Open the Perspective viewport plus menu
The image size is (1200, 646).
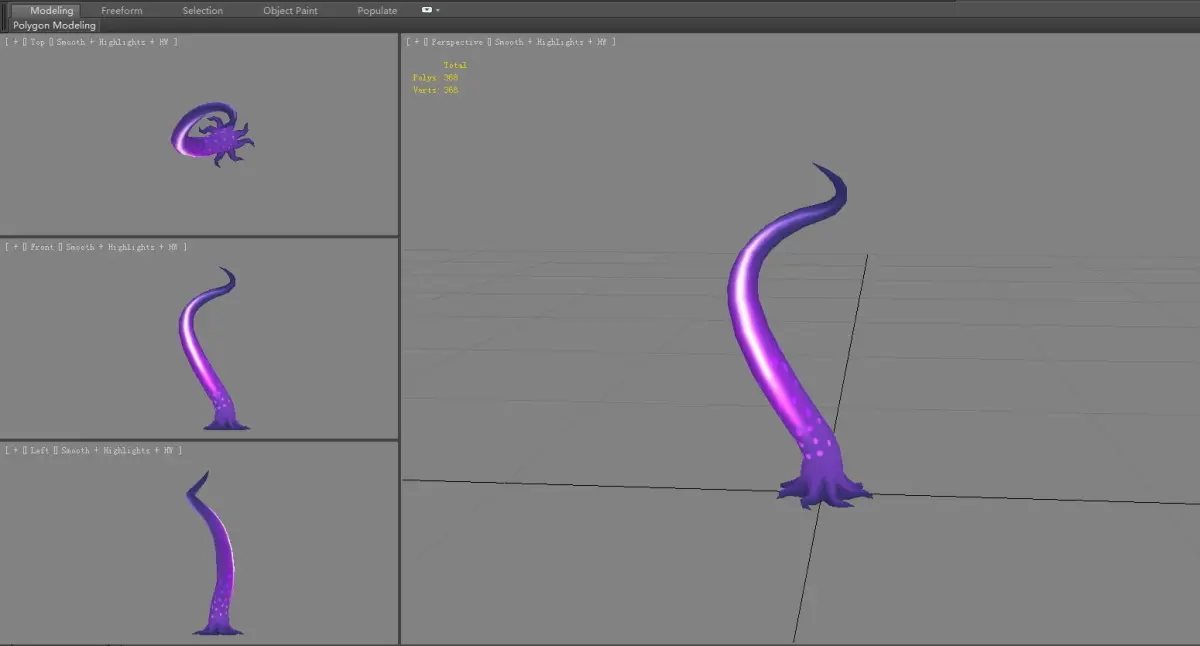pos(416,42)
